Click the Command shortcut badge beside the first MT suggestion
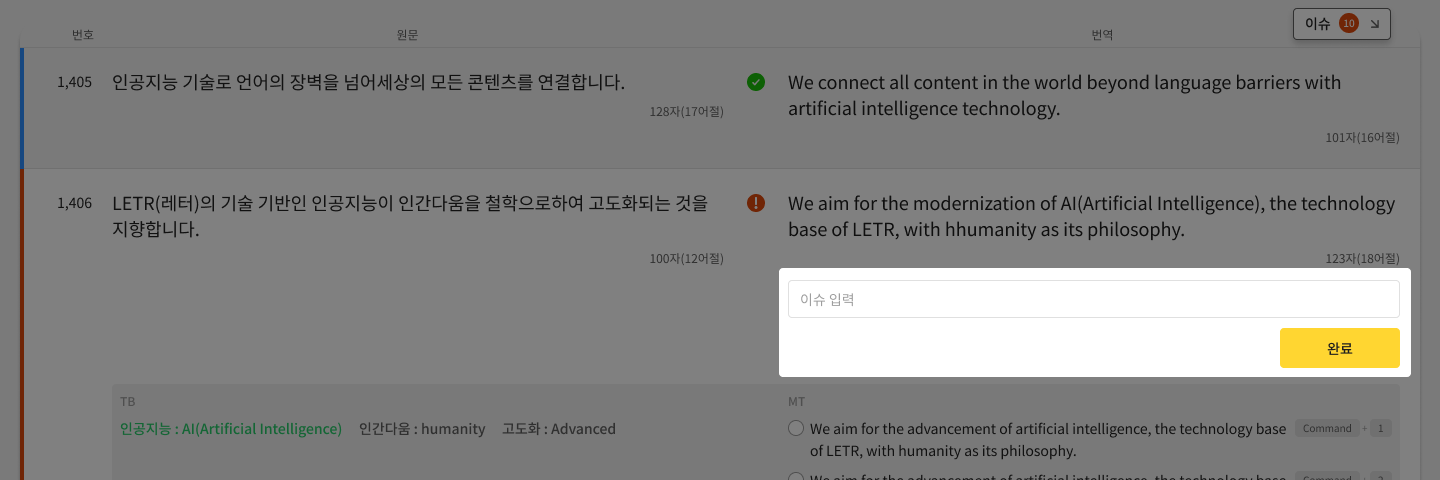1440x480 pixels. (x=1327, y=428)
